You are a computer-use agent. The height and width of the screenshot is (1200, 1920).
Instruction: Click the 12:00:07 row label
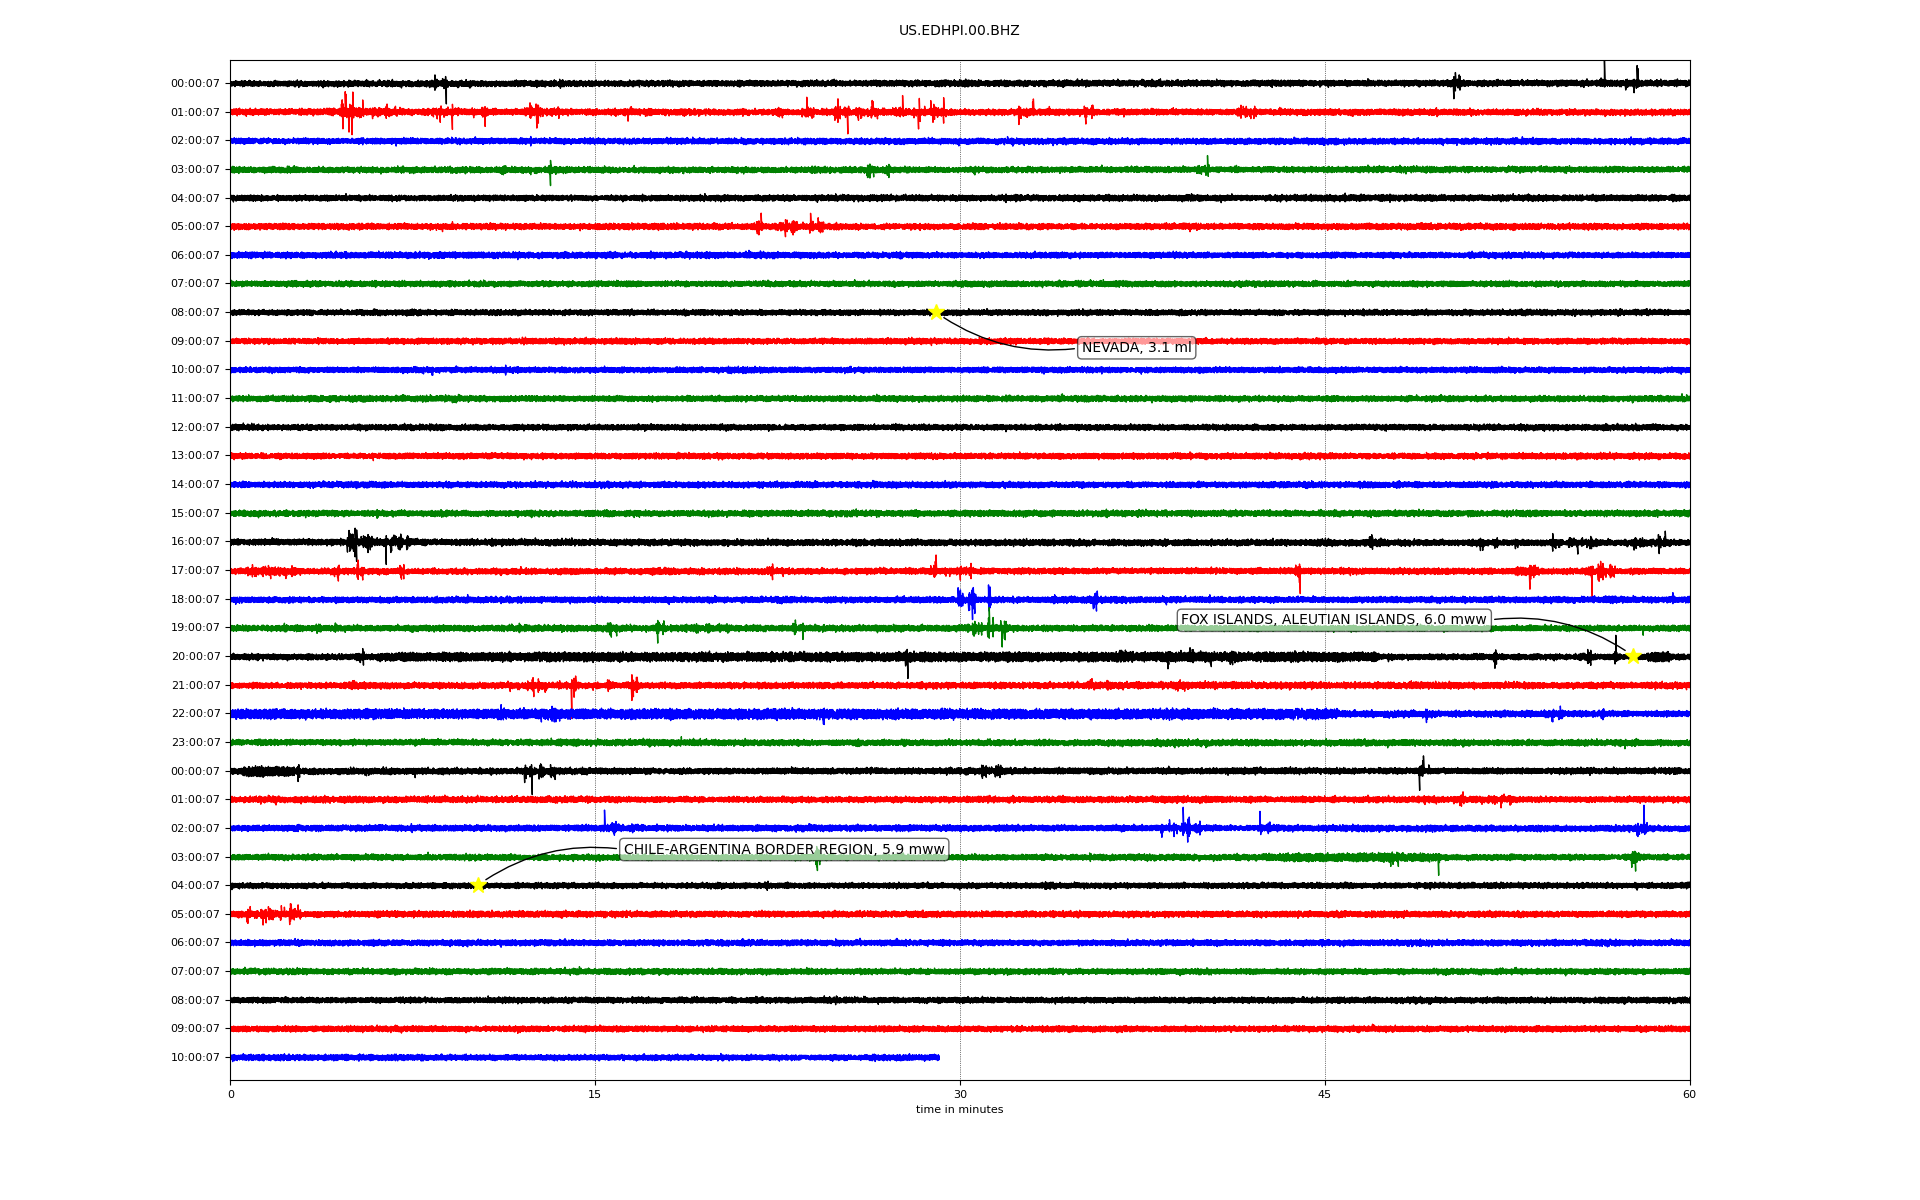click(x=195, y=428)
